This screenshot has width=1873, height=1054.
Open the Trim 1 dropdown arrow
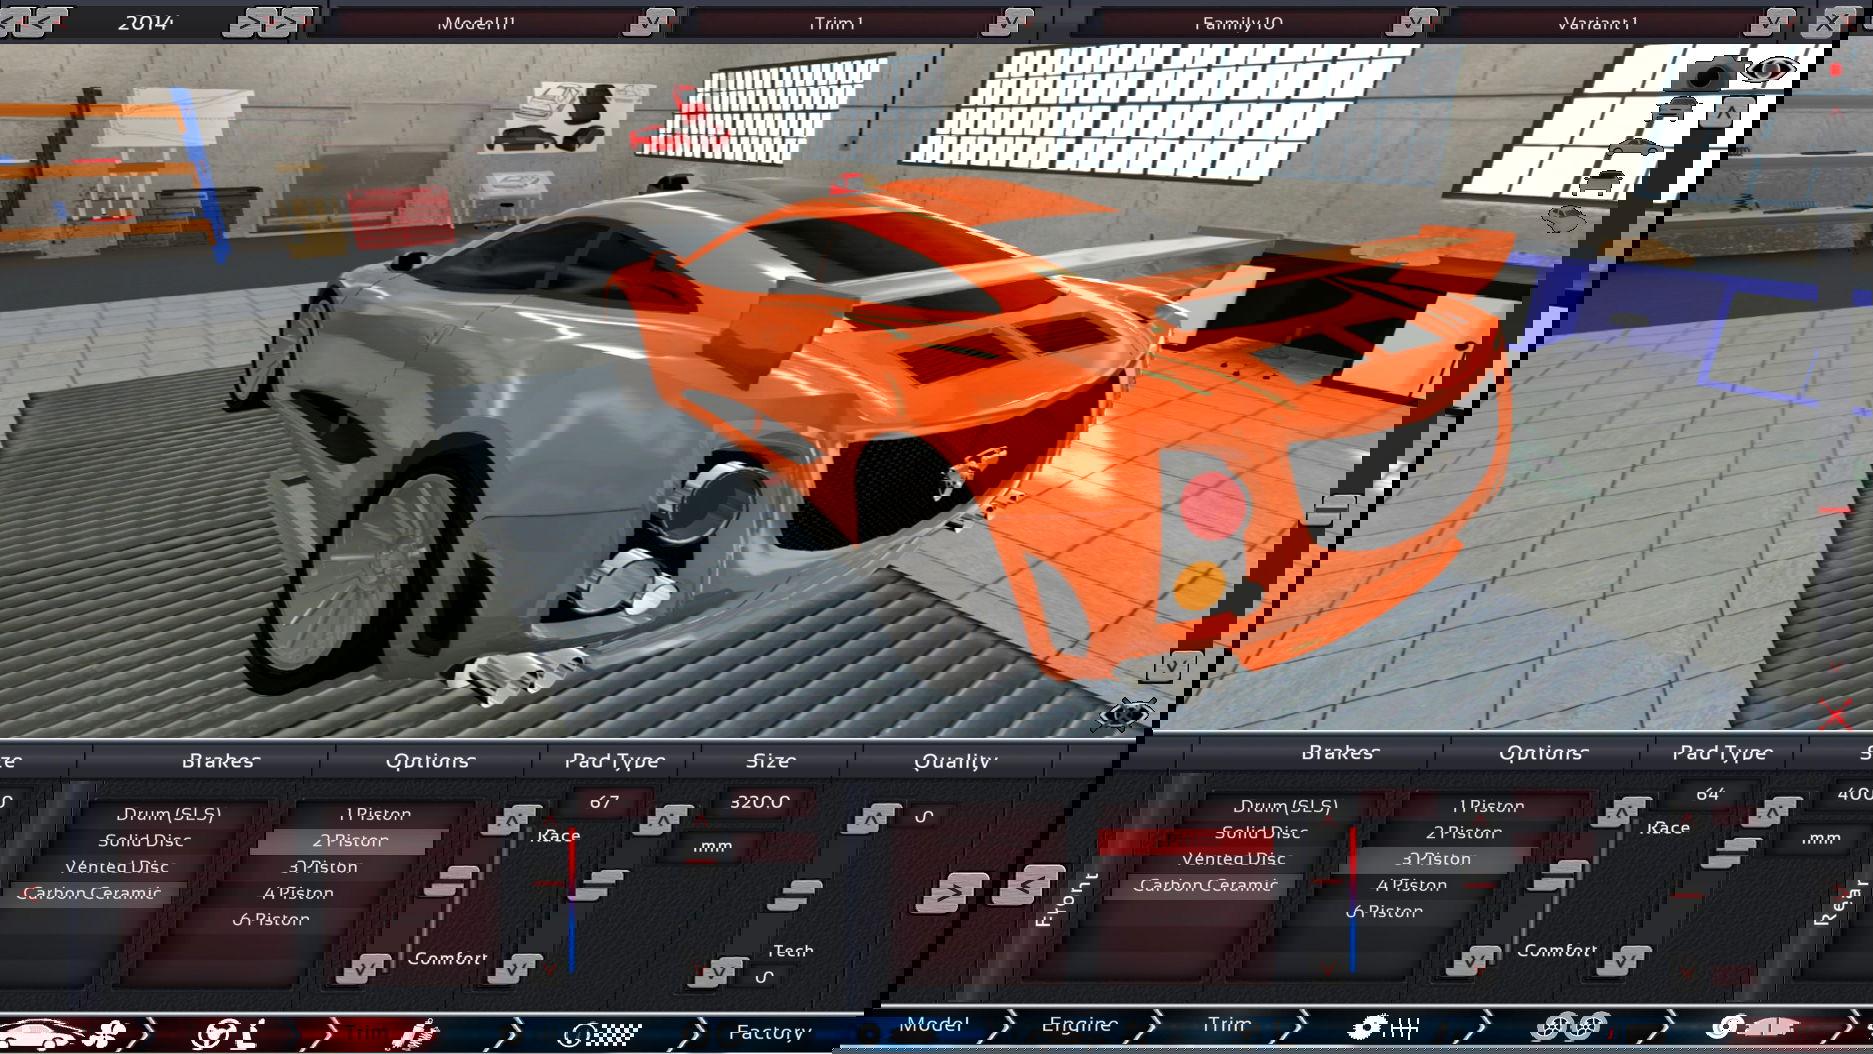click(1013, 22)
